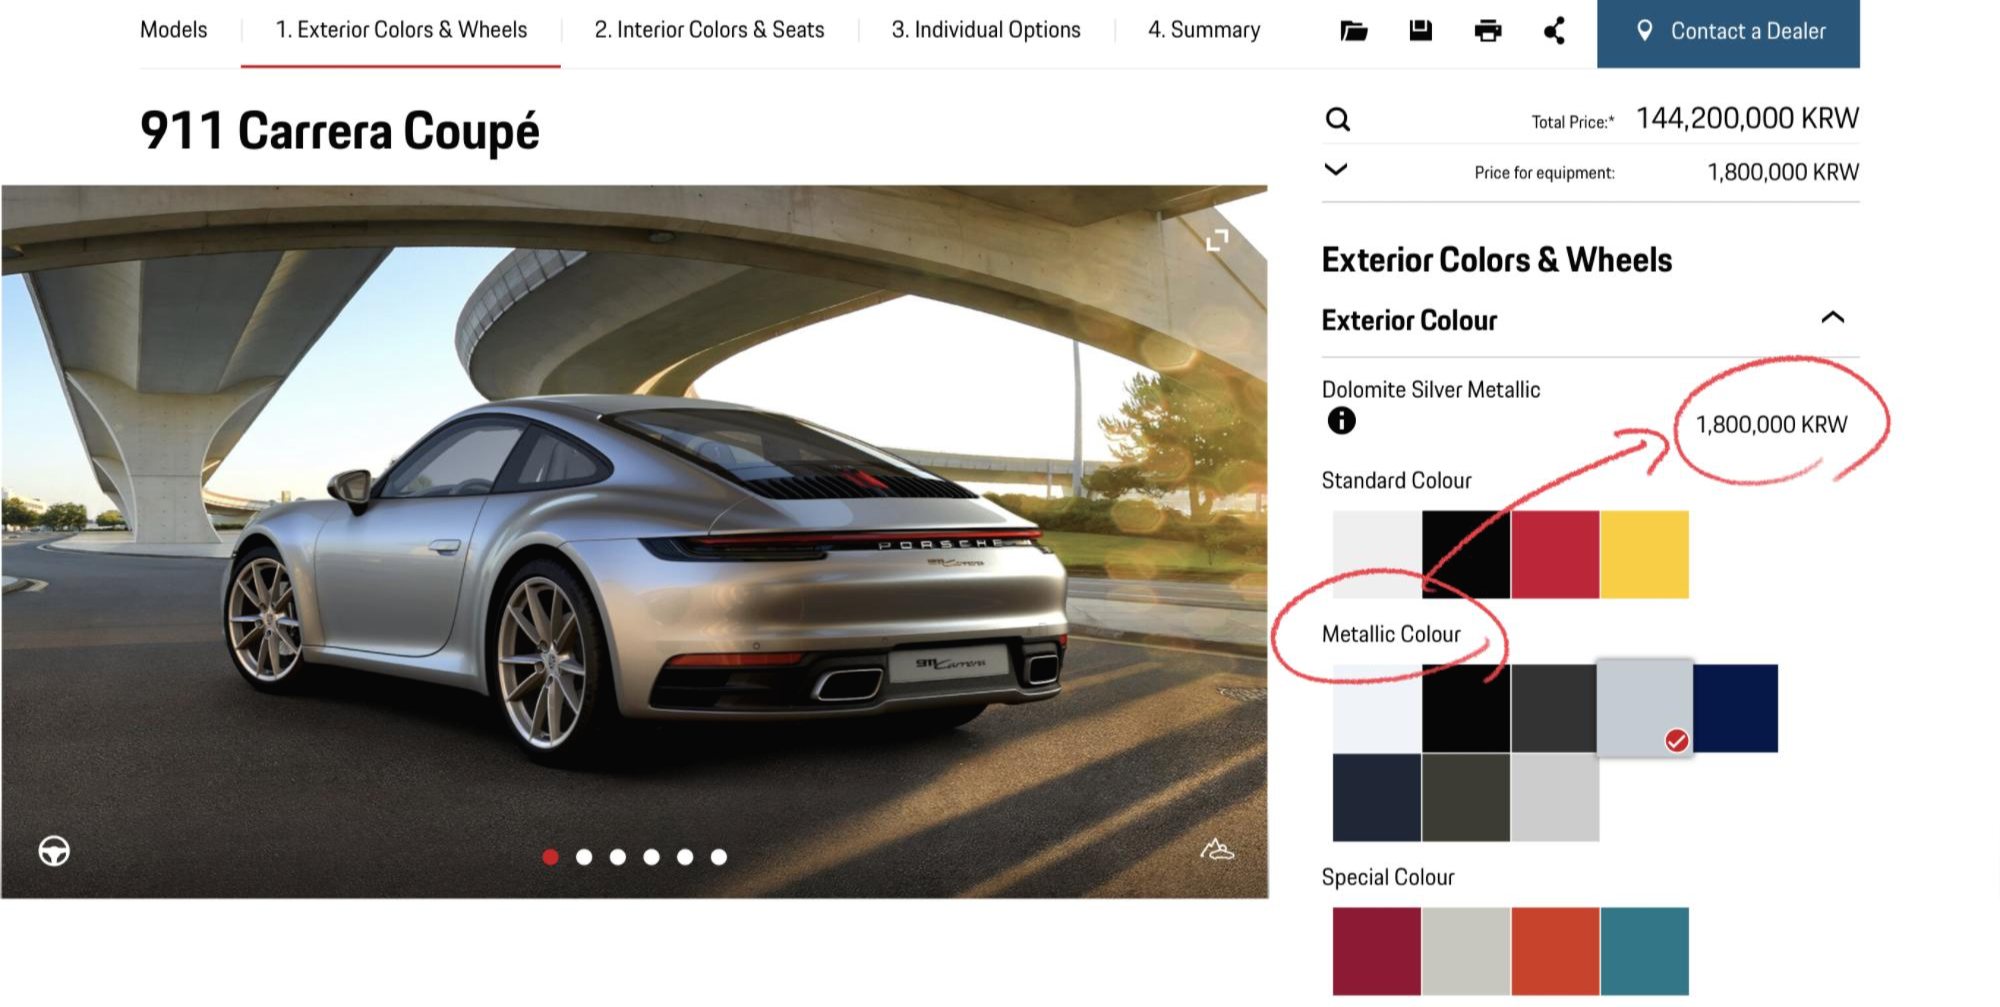Screen dimensions: 2000x1007
Task: Expand the price details chevron
Action: tap(1335, 169)
